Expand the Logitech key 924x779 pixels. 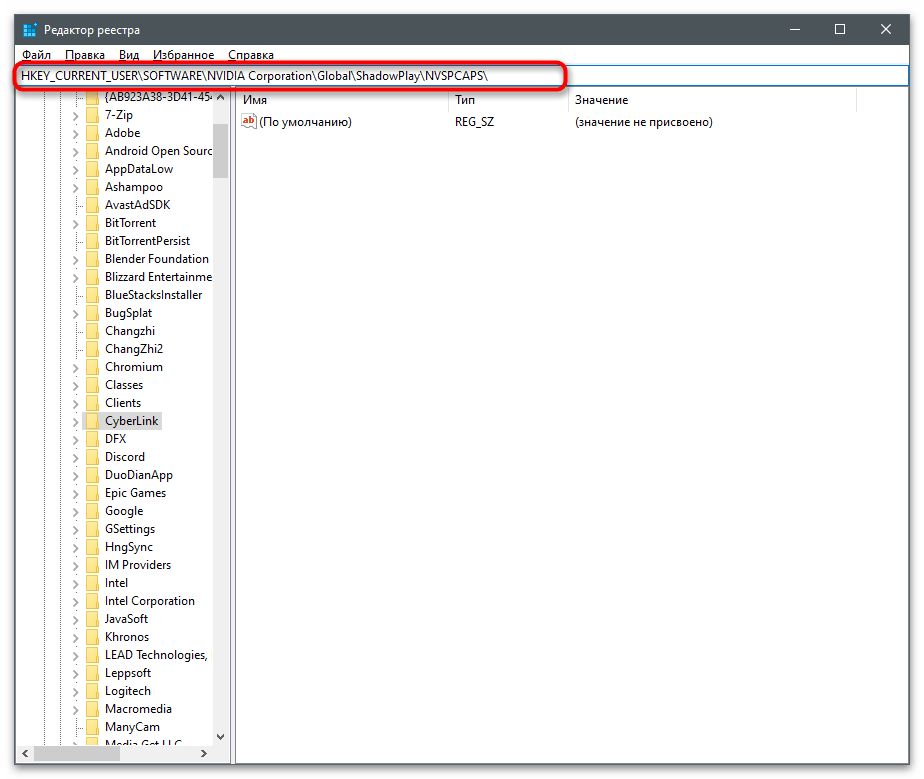pos(75,692)
